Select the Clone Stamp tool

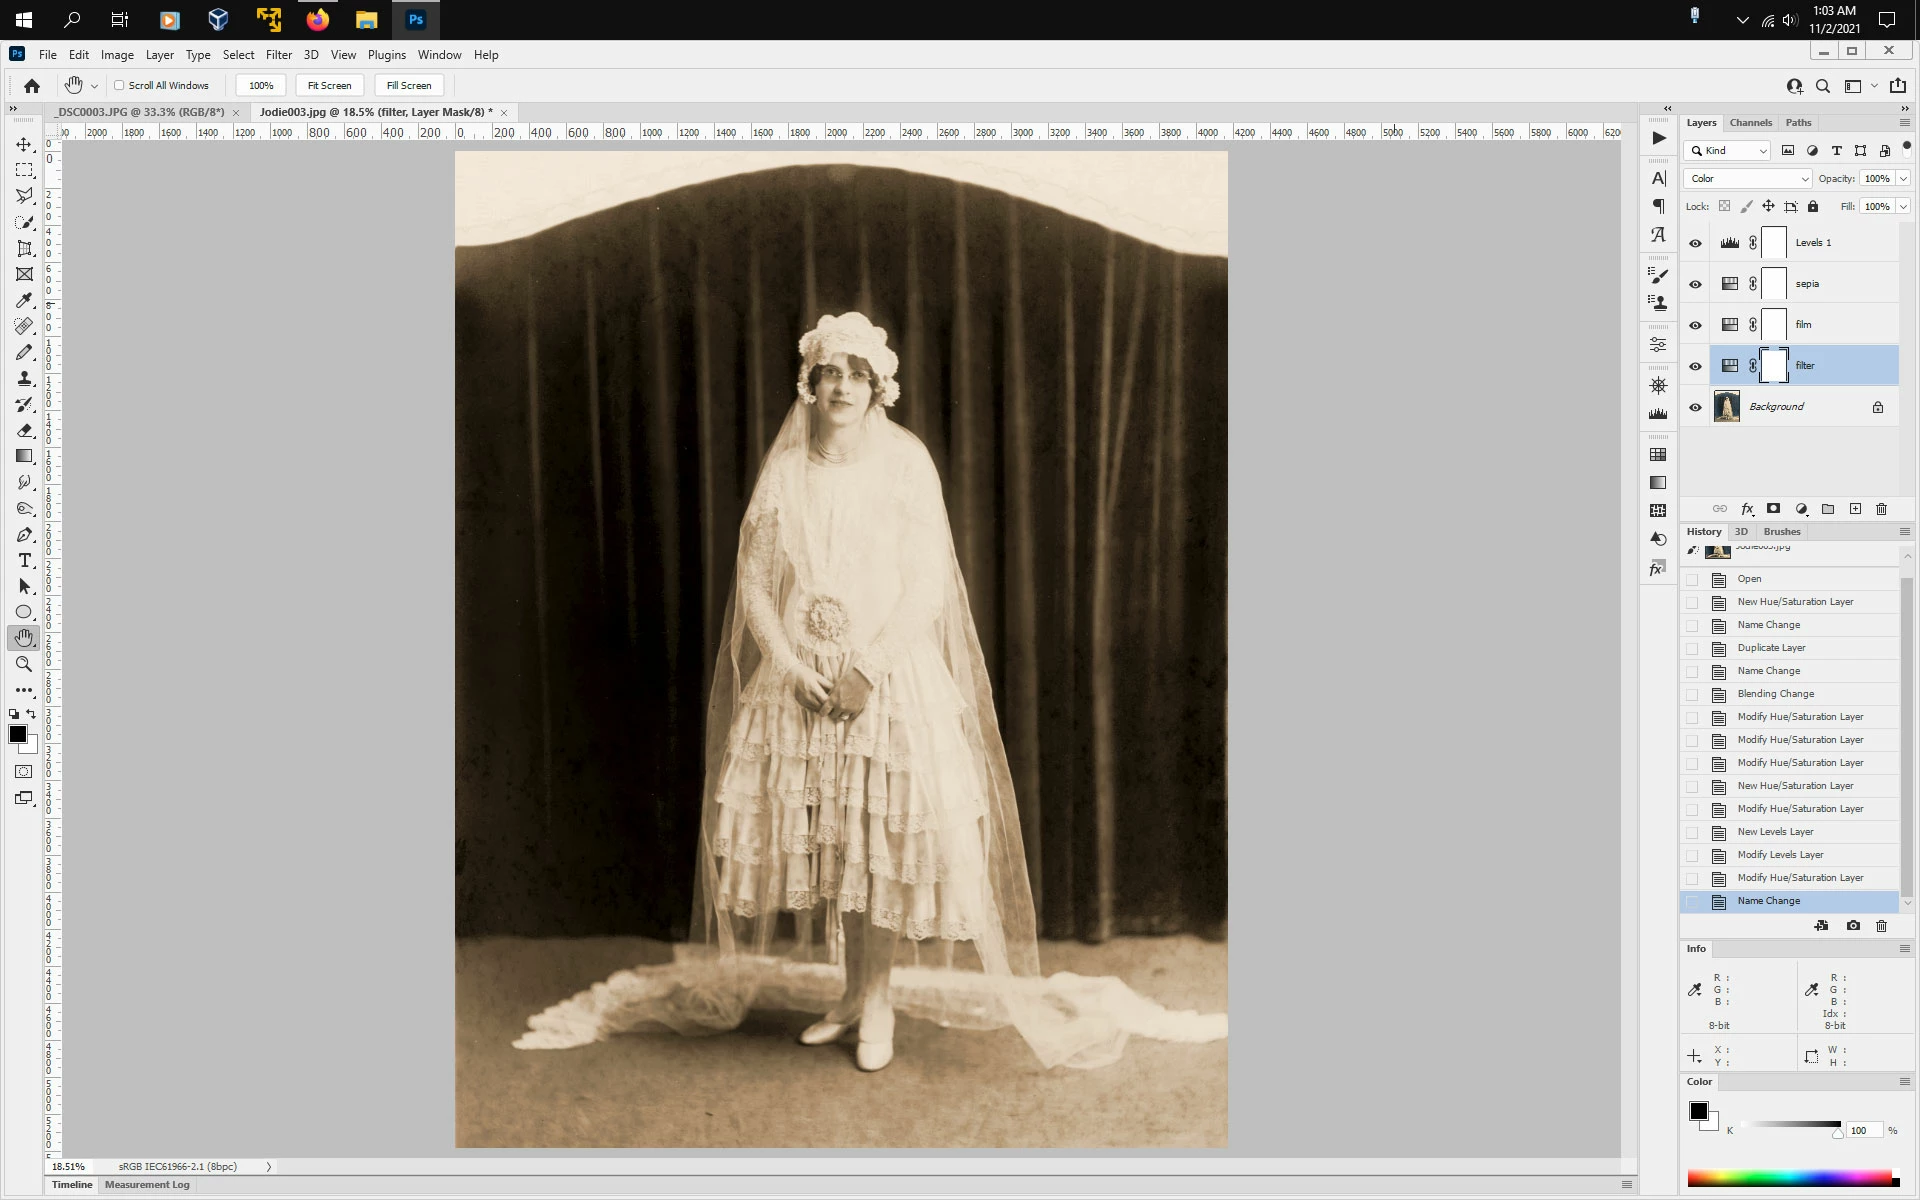[25, 378]
